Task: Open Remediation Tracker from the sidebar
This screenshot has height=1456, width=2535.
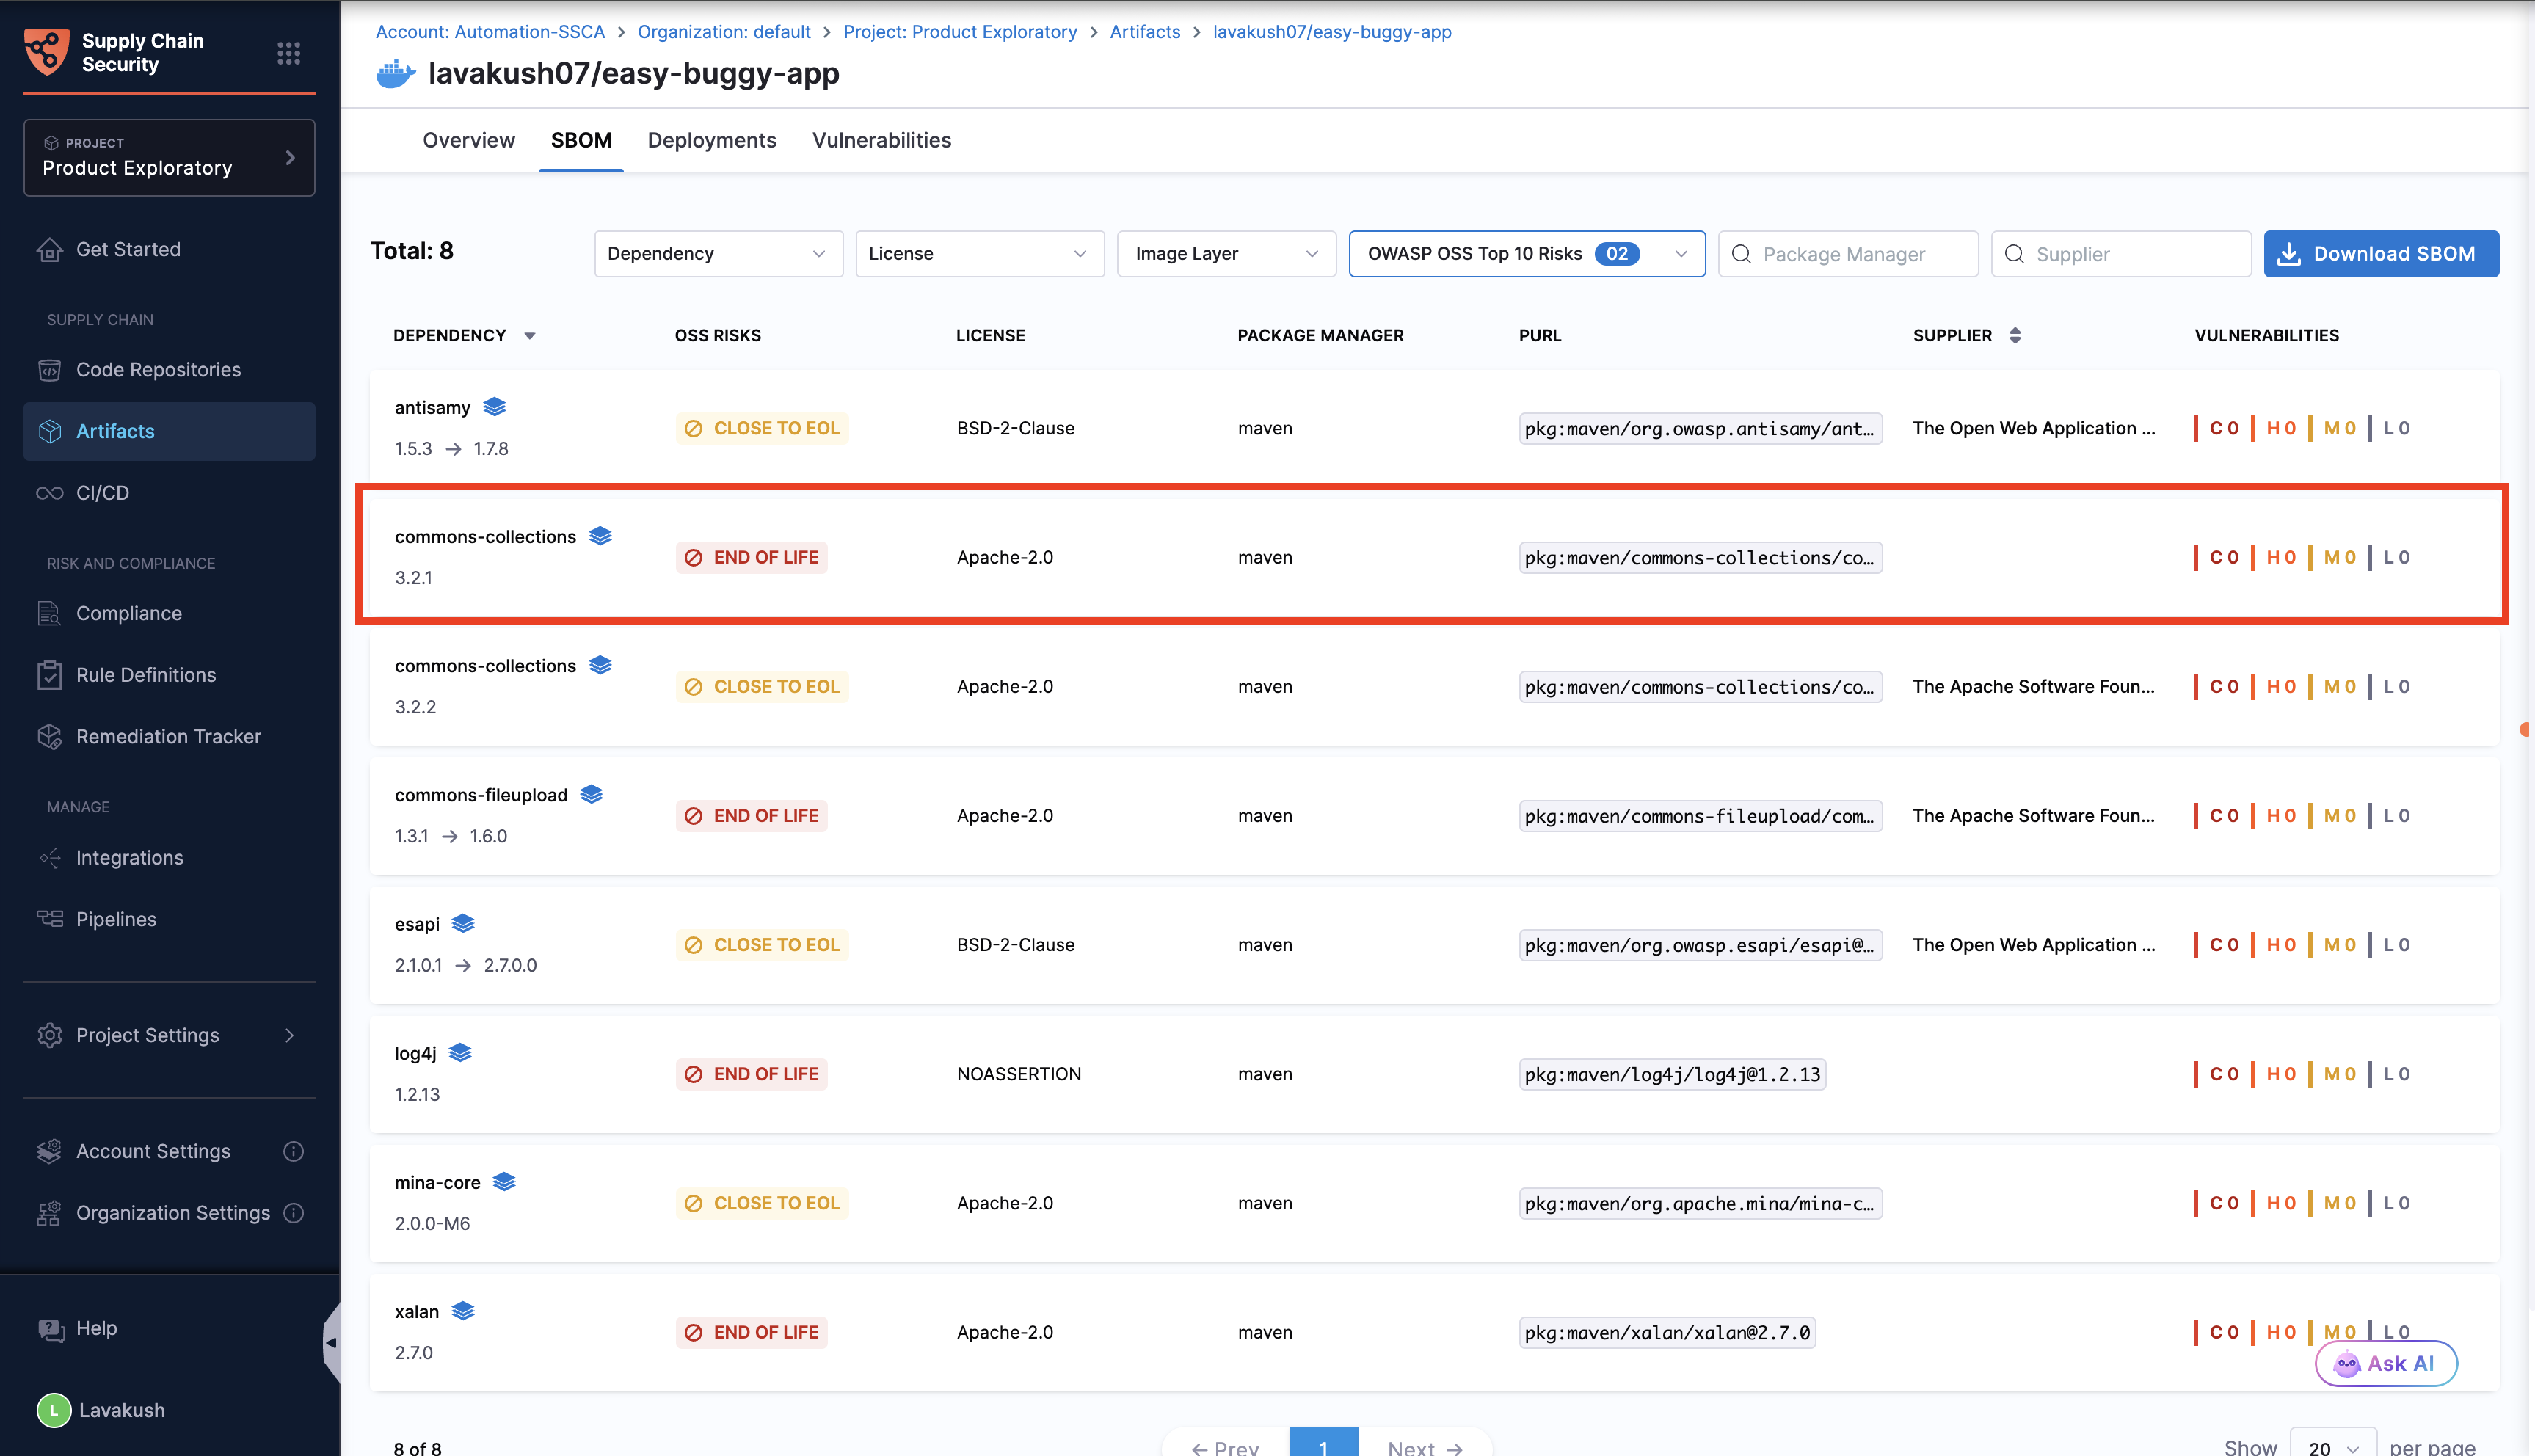Action: pyautogui.click(x=168, y=736)
